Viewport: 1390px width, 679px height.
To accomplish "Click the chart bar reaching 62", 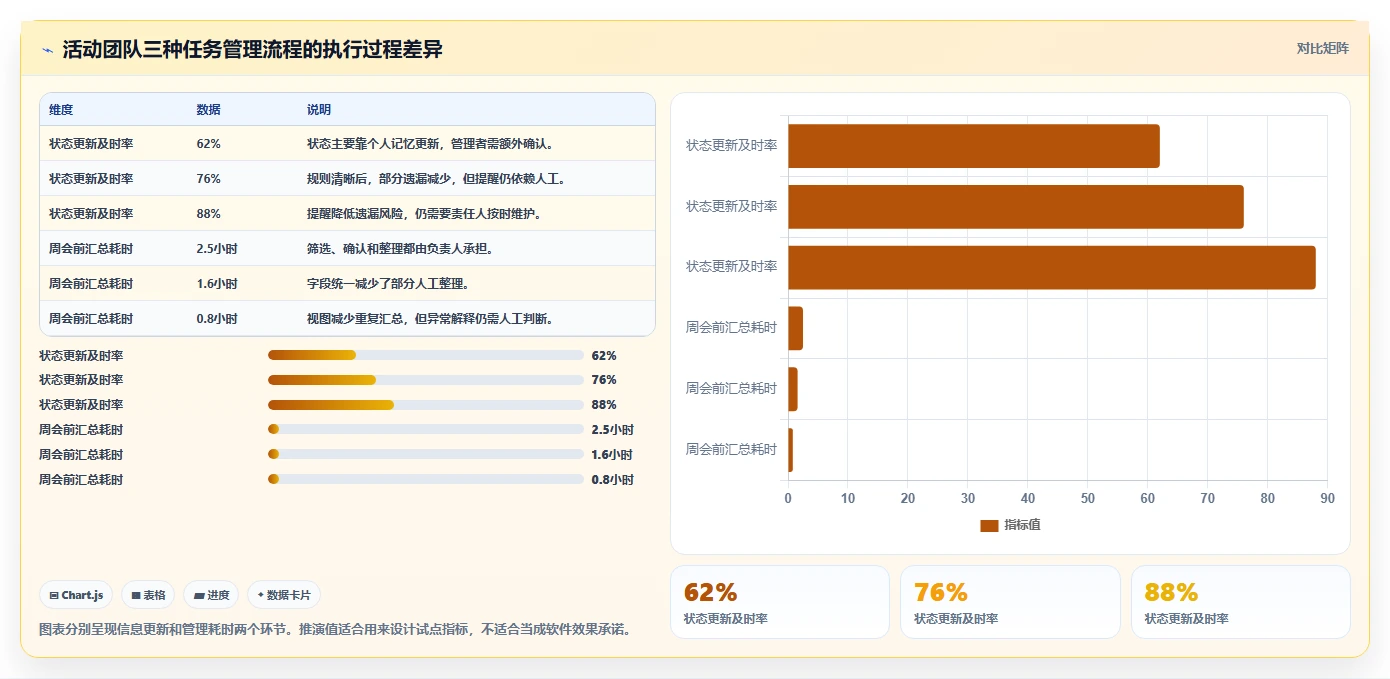I will pyautogui.click(x=974, y=146).
